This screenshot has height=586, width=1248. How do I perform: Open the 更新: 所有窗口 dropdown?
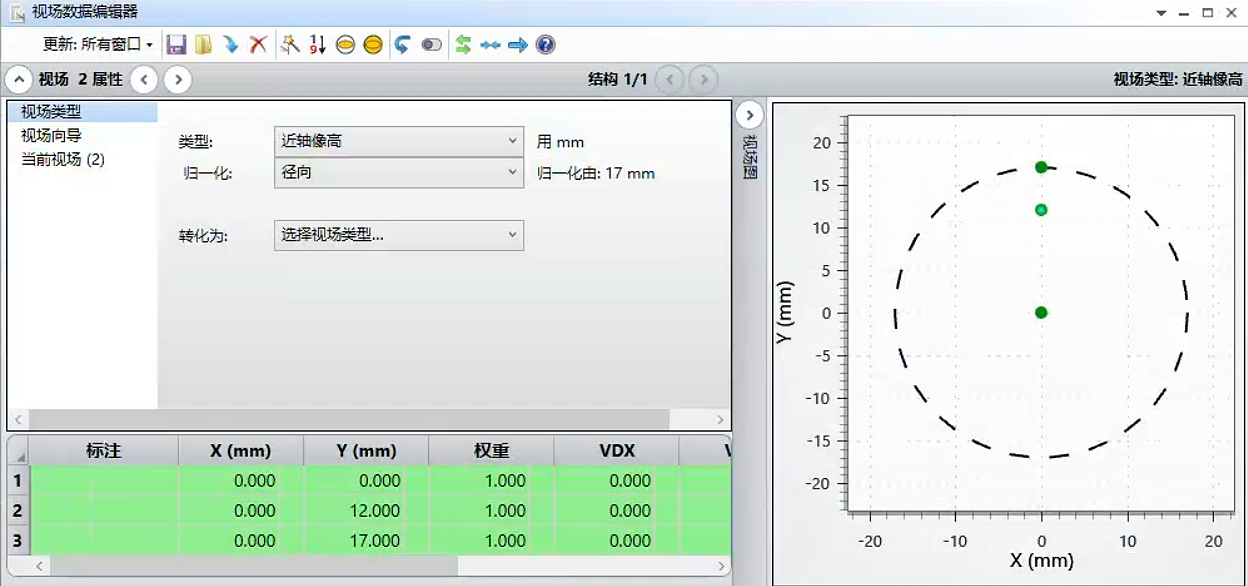[98, 45]
